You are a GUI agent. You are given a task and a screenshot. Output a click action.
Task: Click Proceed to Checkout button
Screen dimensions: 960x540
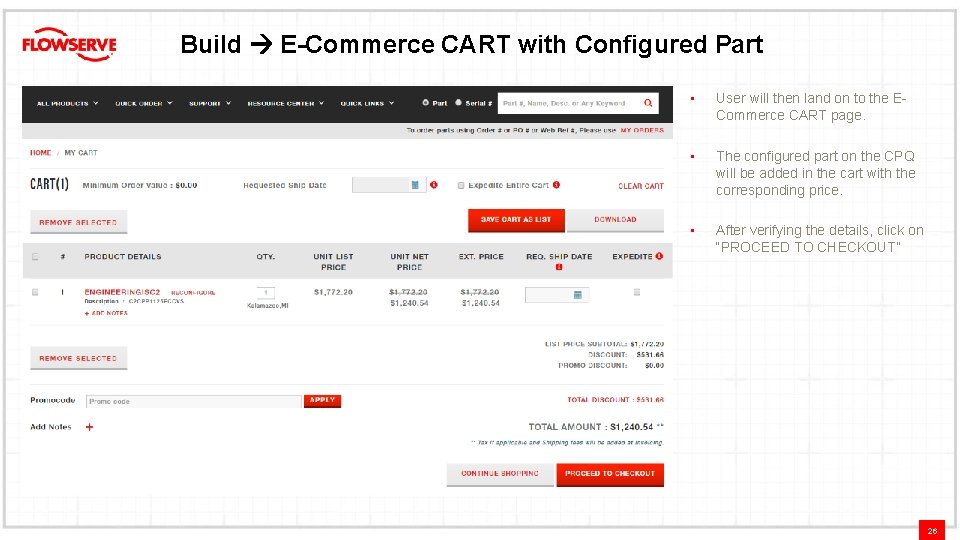(x=610, y=474)
